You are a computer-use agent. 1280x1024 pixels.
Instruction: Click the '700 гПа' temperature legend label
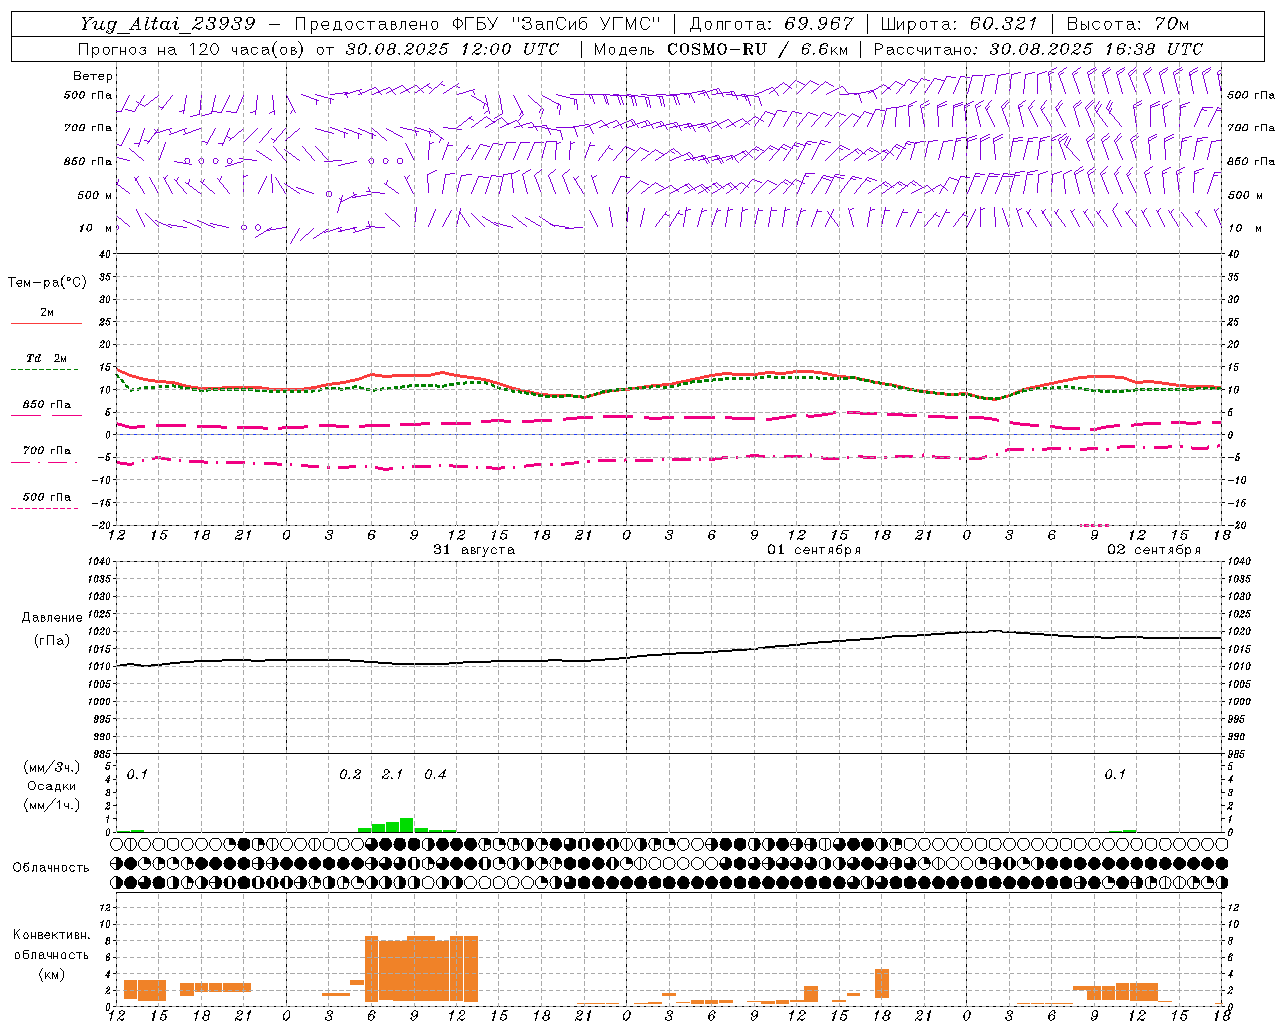(x=47, y=451)
